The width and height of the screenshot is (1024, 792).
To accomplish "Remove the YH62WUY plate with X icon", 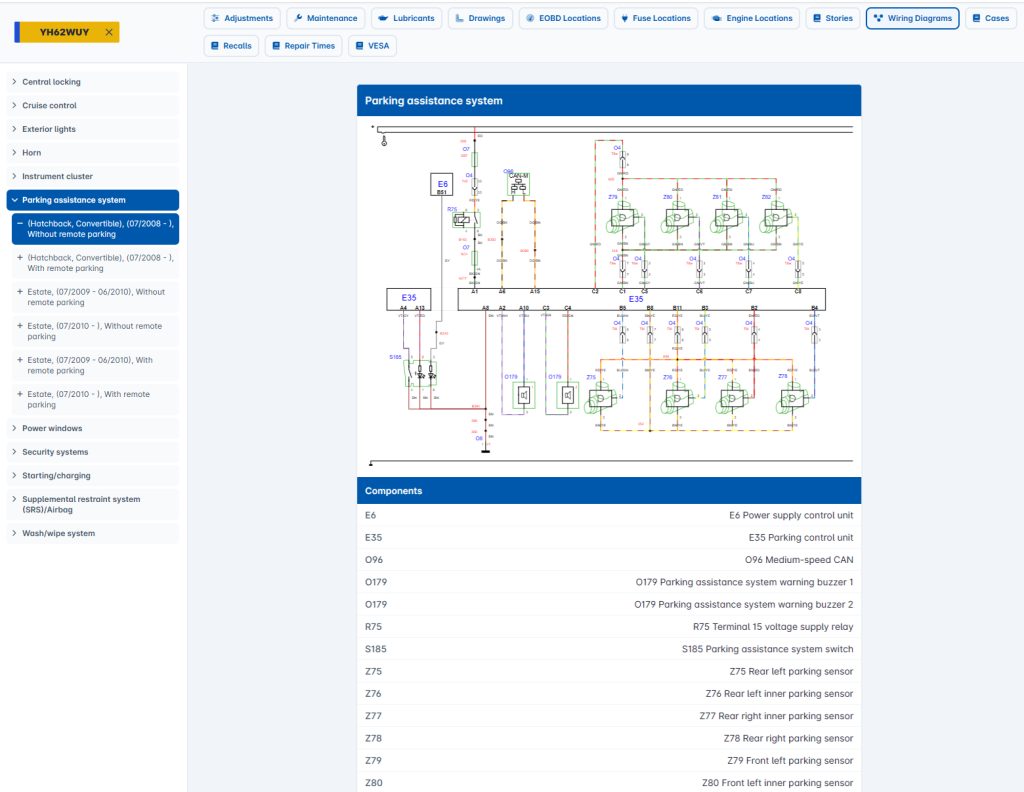I will 109,33.
